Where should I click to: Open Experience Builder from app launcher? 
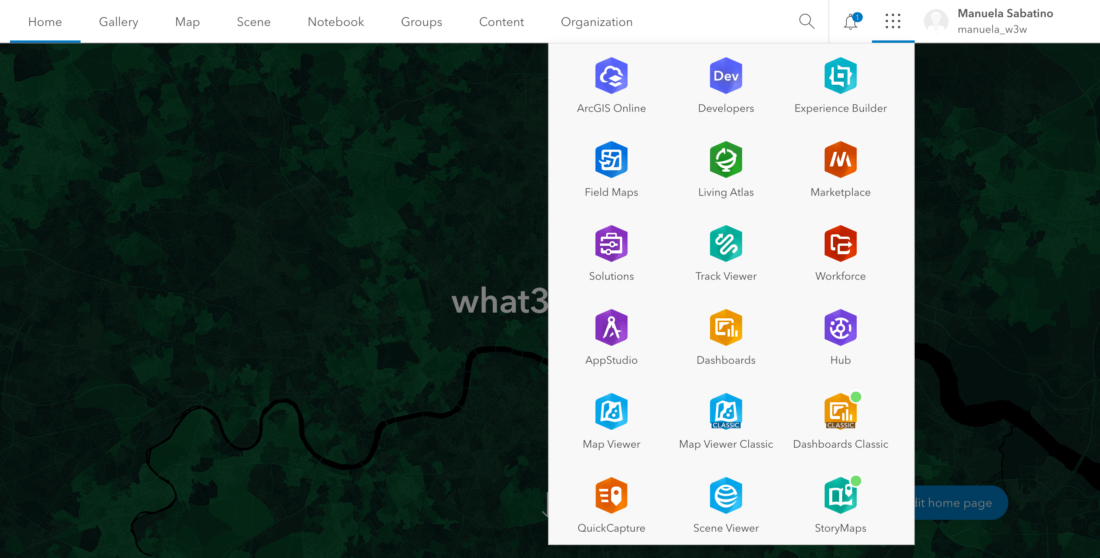[840, 86]
